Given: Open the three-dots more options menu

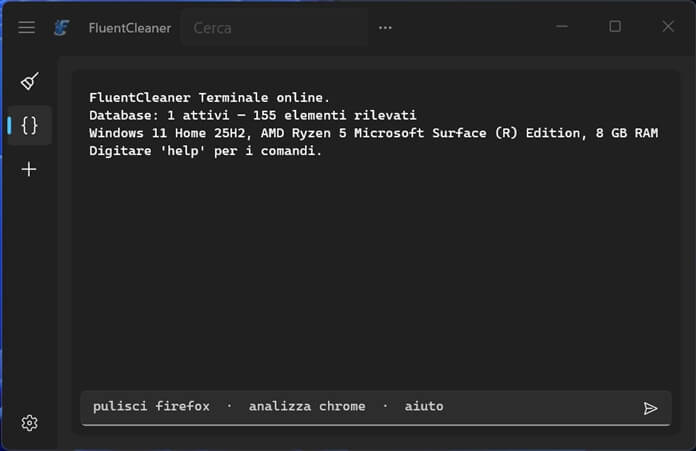Looking at the screenshot, I should (385, 28).
